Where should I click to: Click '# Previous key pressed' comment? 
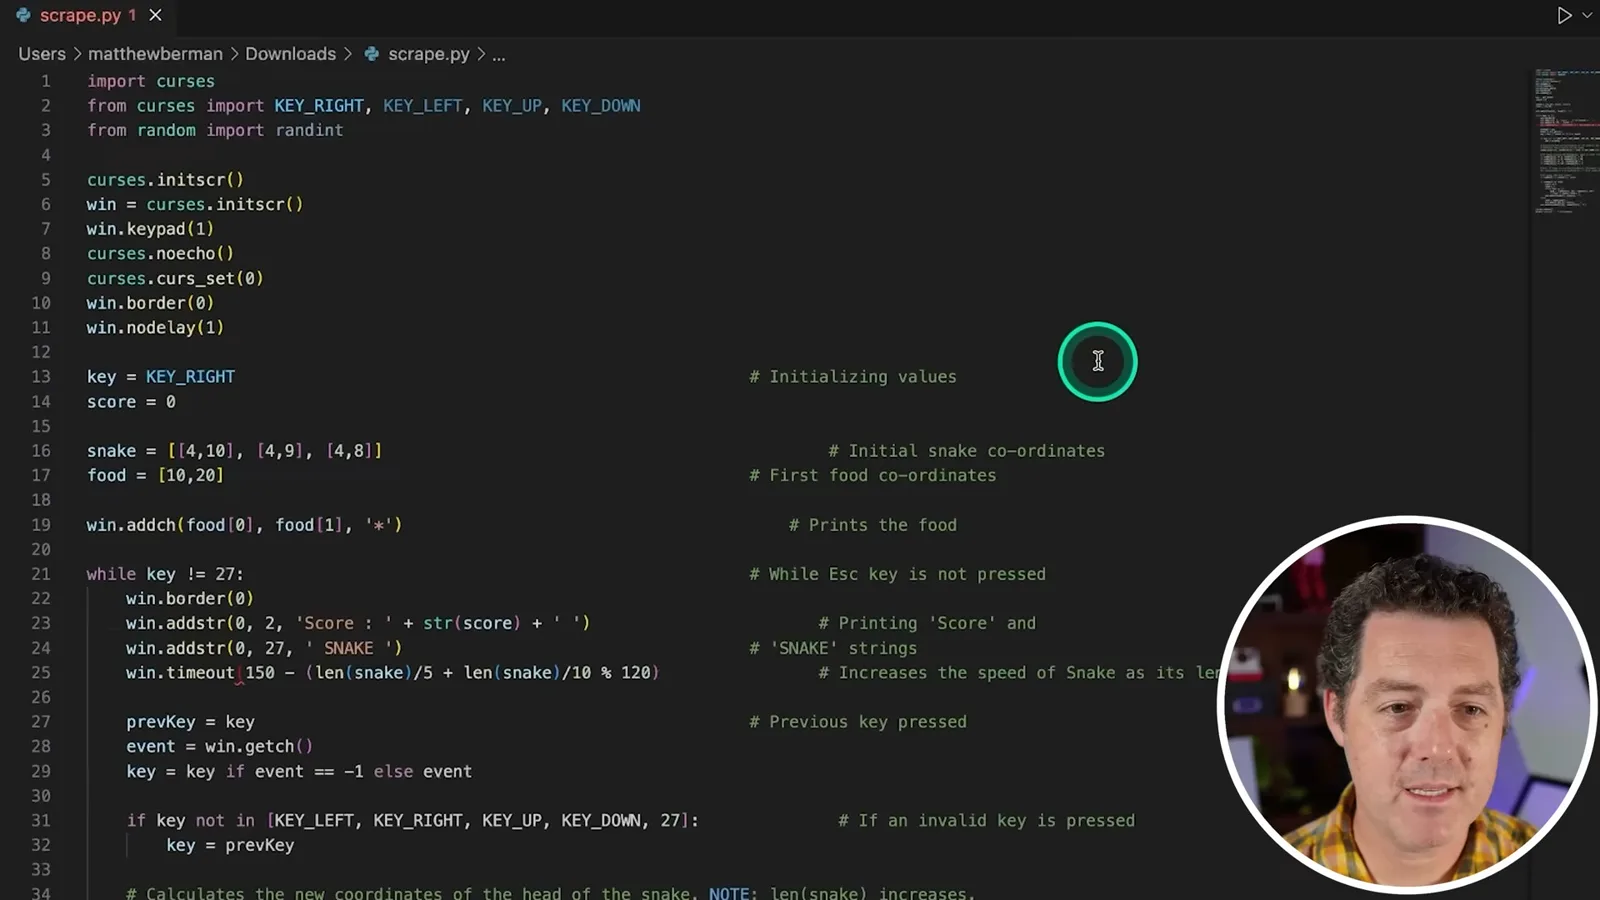[x=858, y=722]
